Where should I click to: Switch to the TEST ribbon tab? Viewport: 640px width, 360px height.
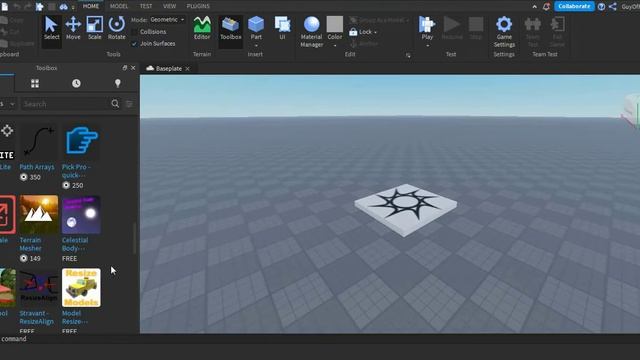[x=146, y=6]
